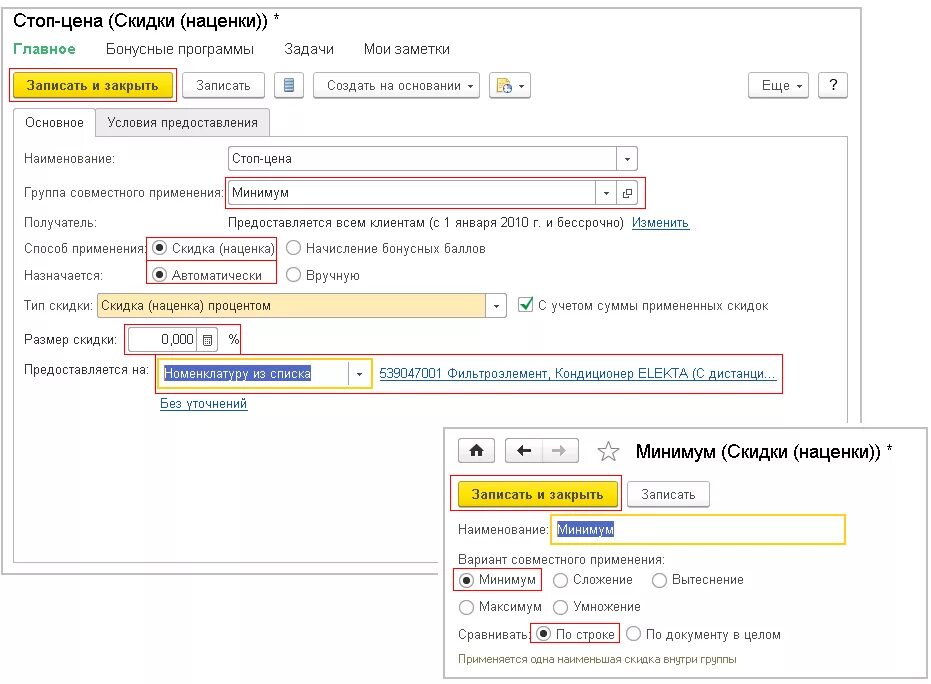Screen dimensions: 931x684
Task: Open Мои заметки section
Action: [407, 49]
